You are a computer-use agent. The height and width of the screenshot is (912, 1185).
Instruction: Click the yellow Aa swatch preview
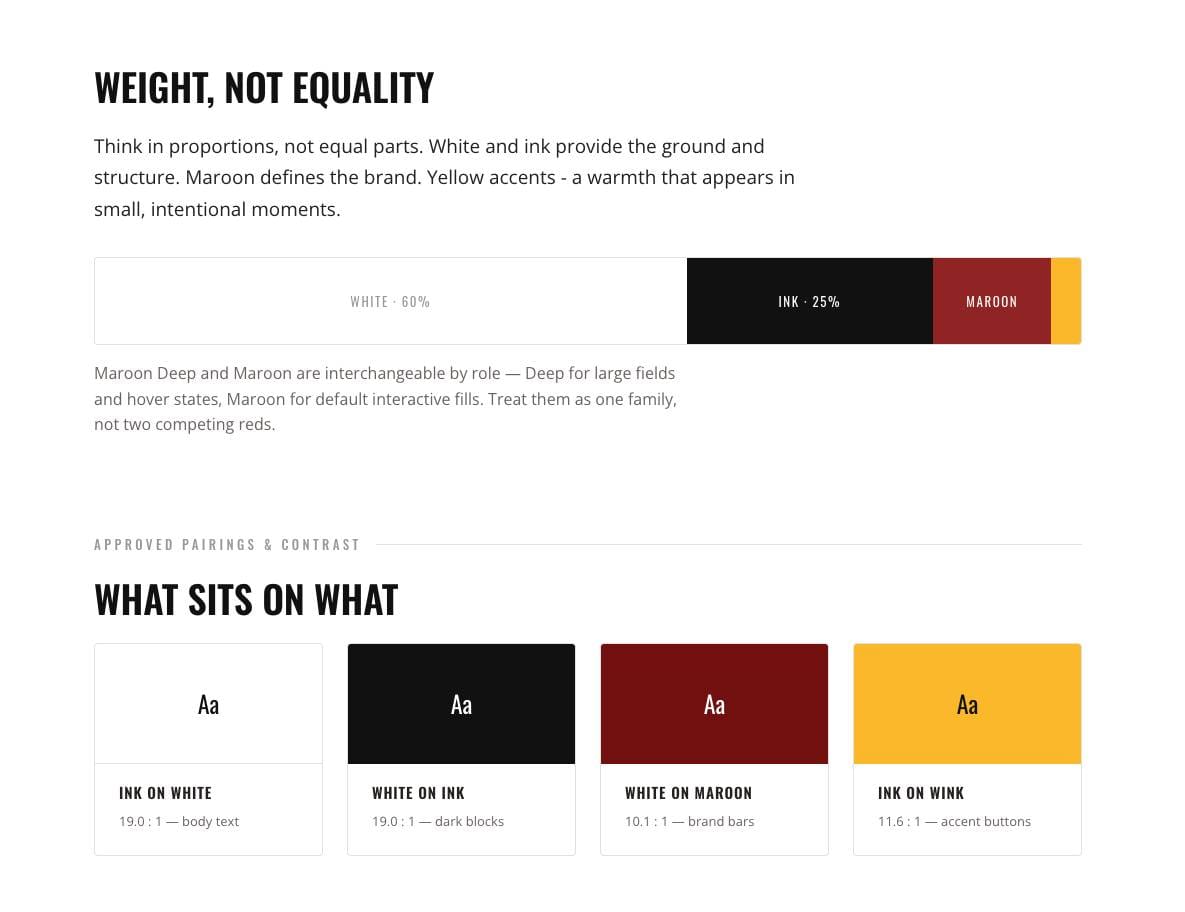(967, 703)
